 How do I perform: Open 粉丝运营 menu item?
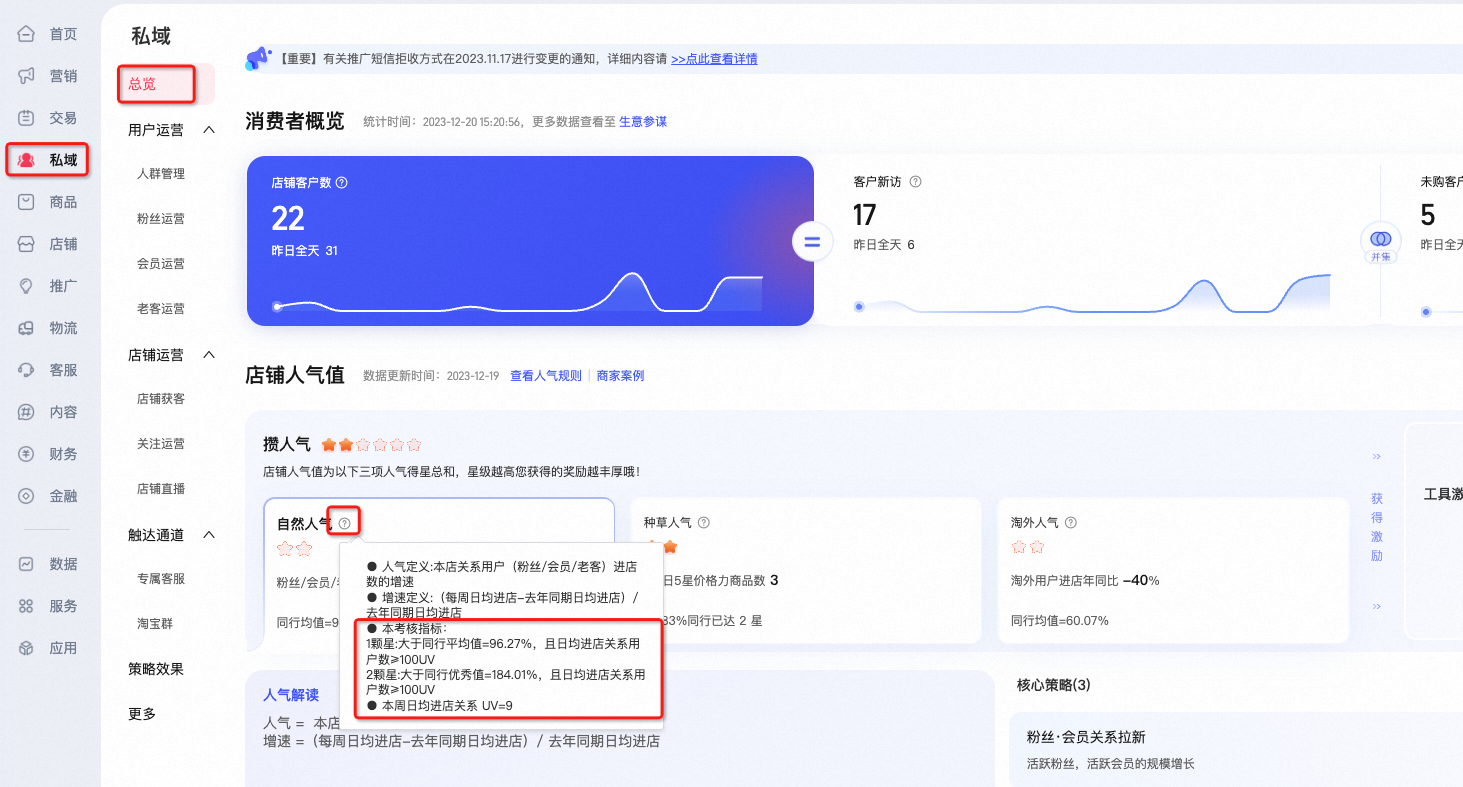click(x=161, y=219)
